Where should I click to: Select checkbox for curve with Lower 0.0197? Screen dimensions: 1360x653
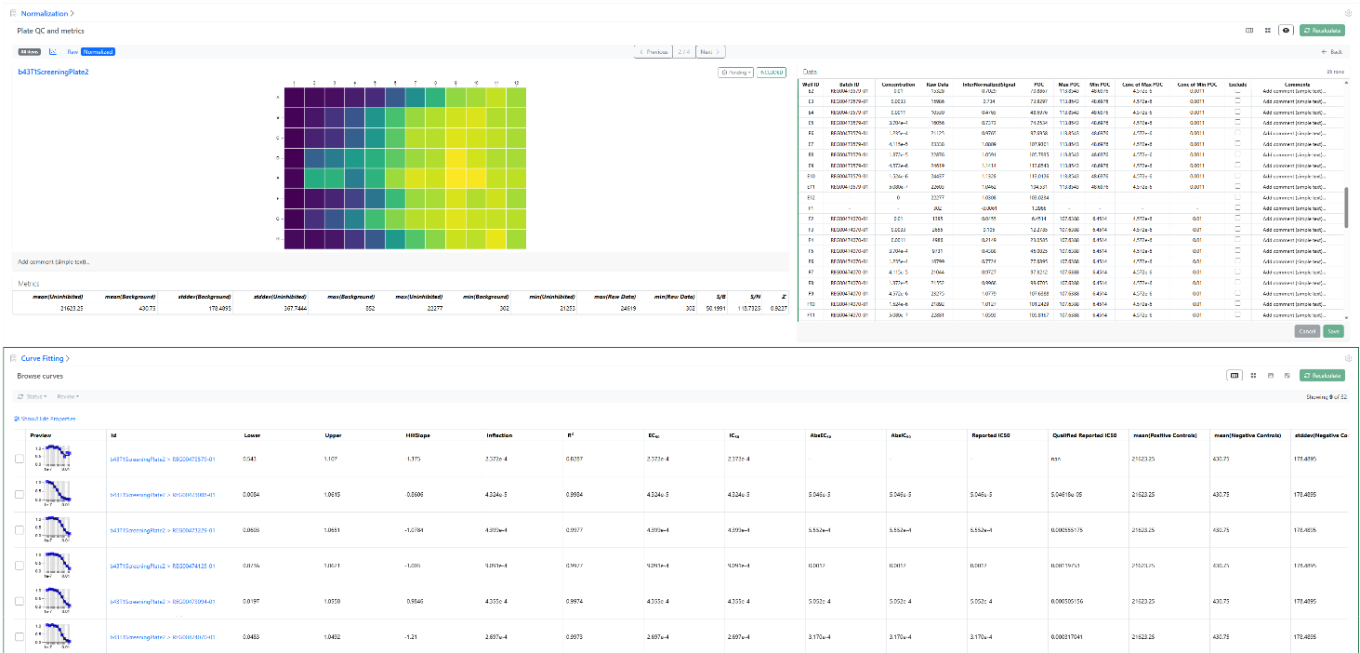pos(19,601)
